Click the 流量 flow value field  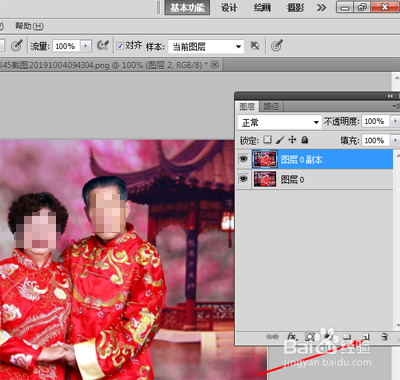66,46
